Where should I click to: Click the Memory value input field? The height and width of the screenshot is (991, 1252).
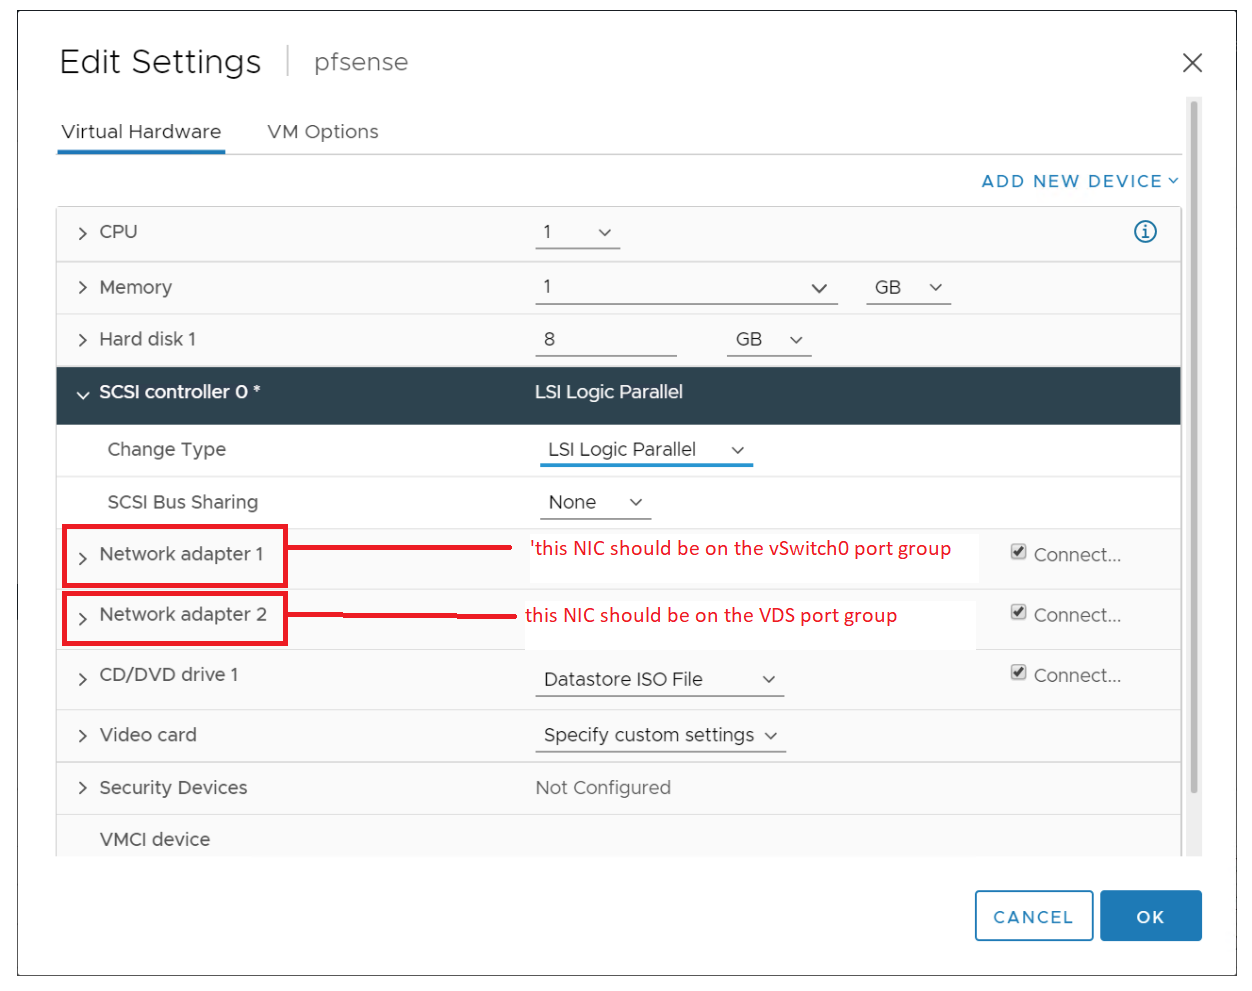650,287
